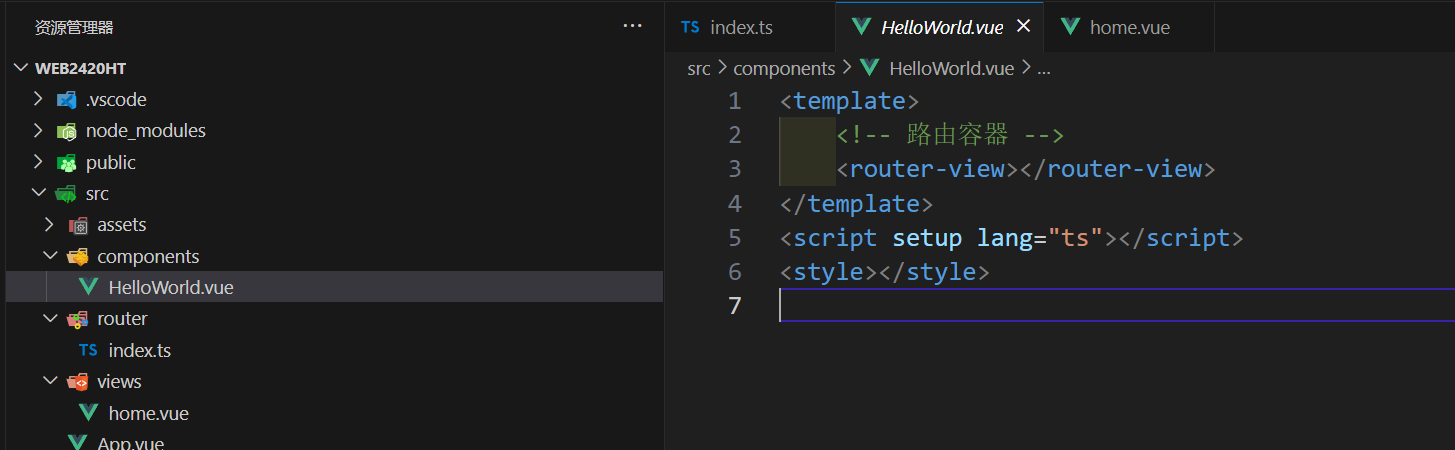Click line number 1 in gutter
The image size is (1455, 450).
click(x=735, y=101)
